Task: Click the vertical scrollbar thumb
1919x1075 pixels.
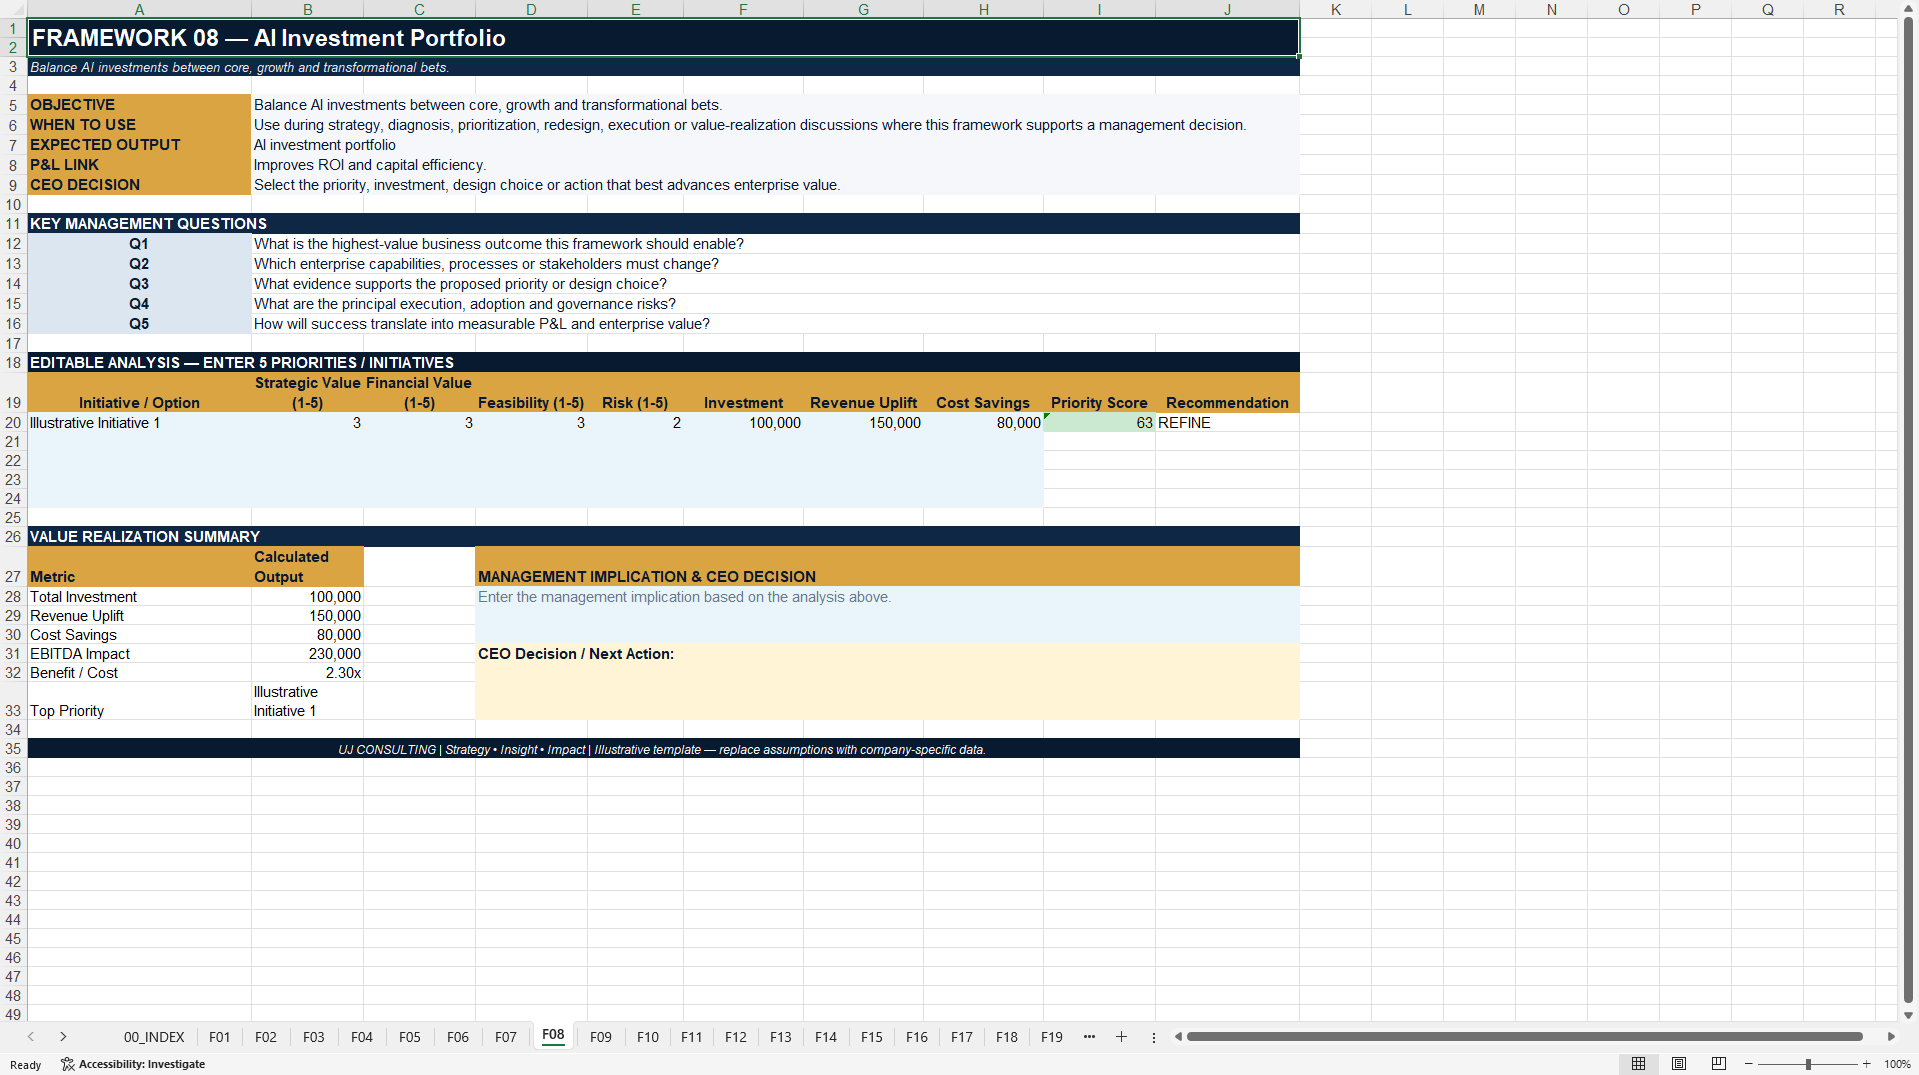Action: pyautogui.click(x=1908, y=510)
